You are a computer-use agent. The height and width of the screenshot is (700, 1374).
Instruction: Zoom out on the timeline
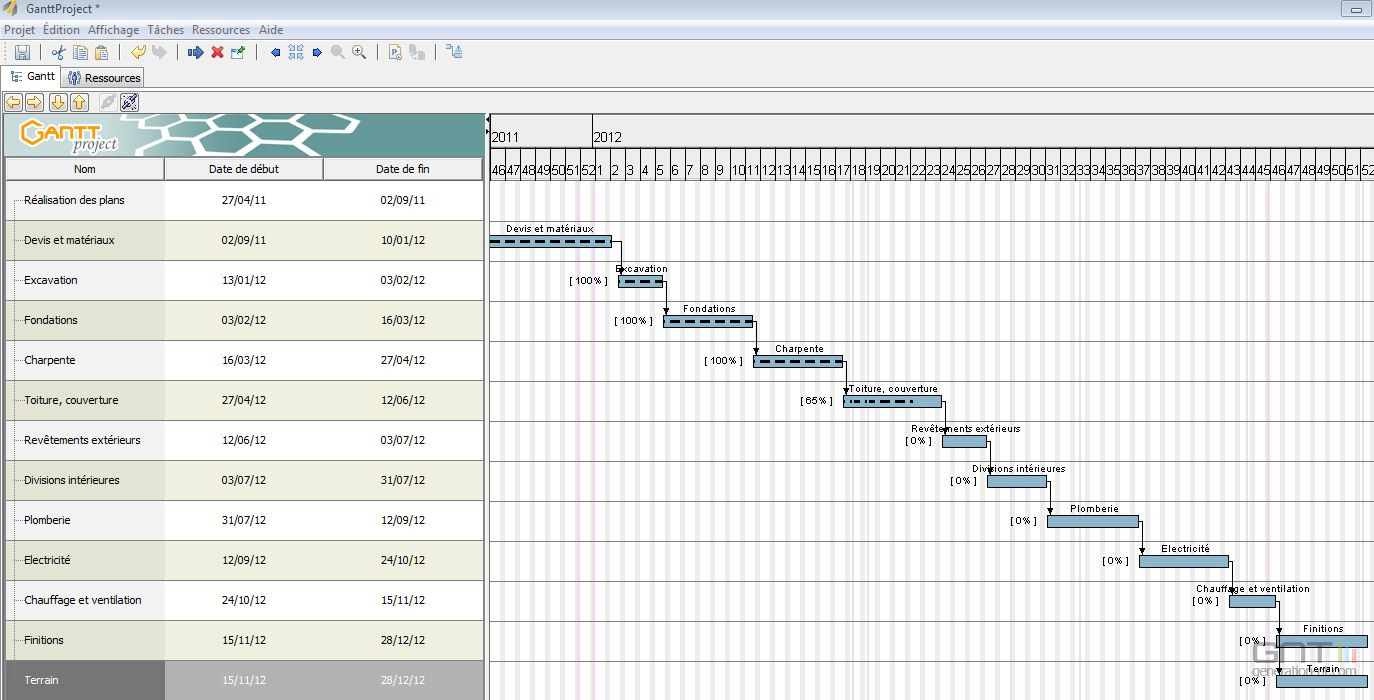pyautogui.click(x=336, y=52)
